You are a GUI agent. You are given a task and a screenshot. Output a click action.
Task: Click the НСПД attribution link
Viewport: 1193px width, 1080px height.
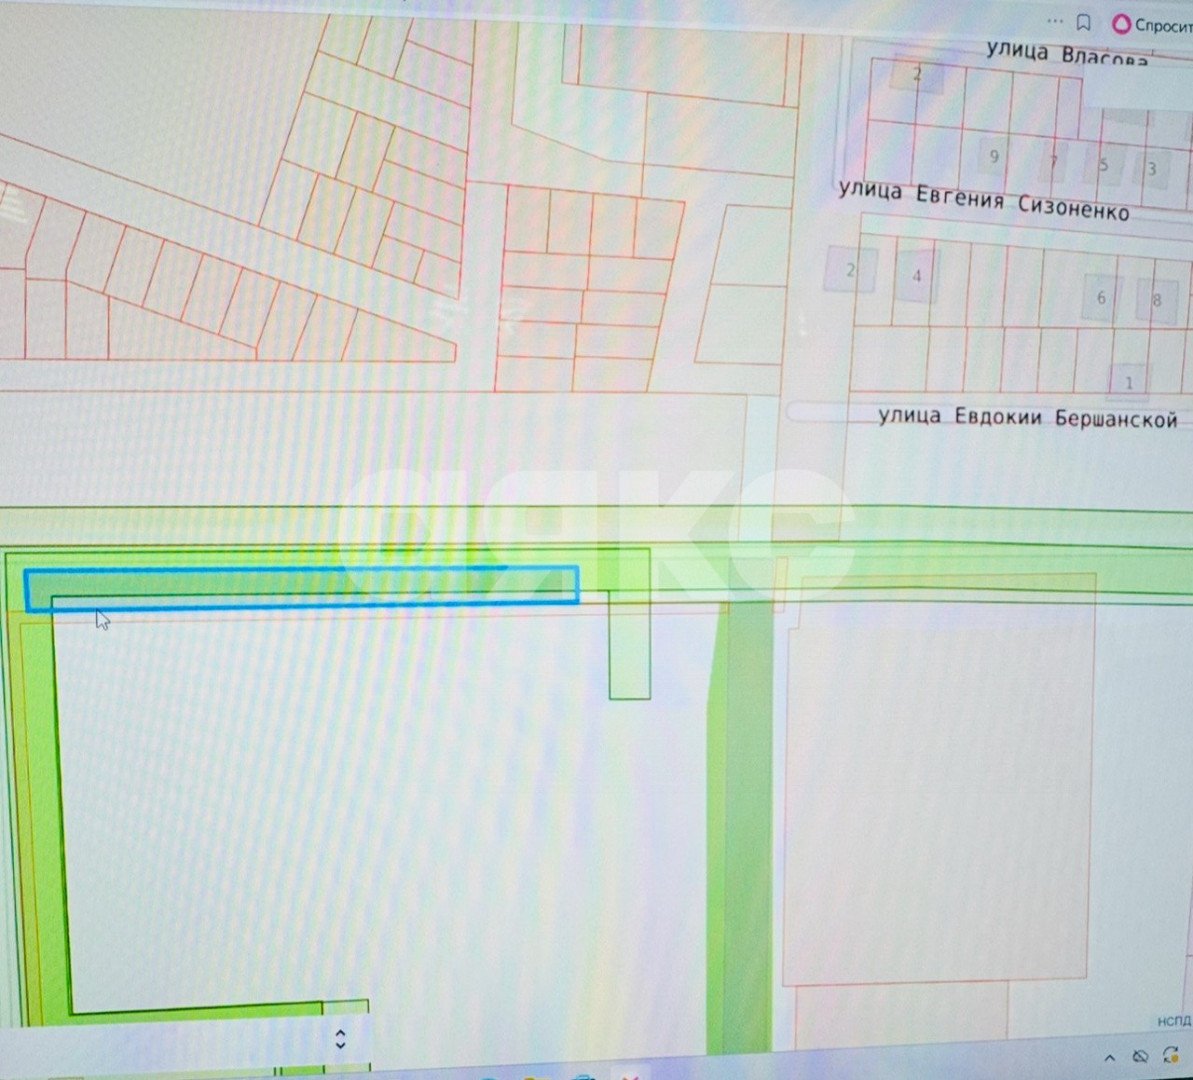1174,1021
